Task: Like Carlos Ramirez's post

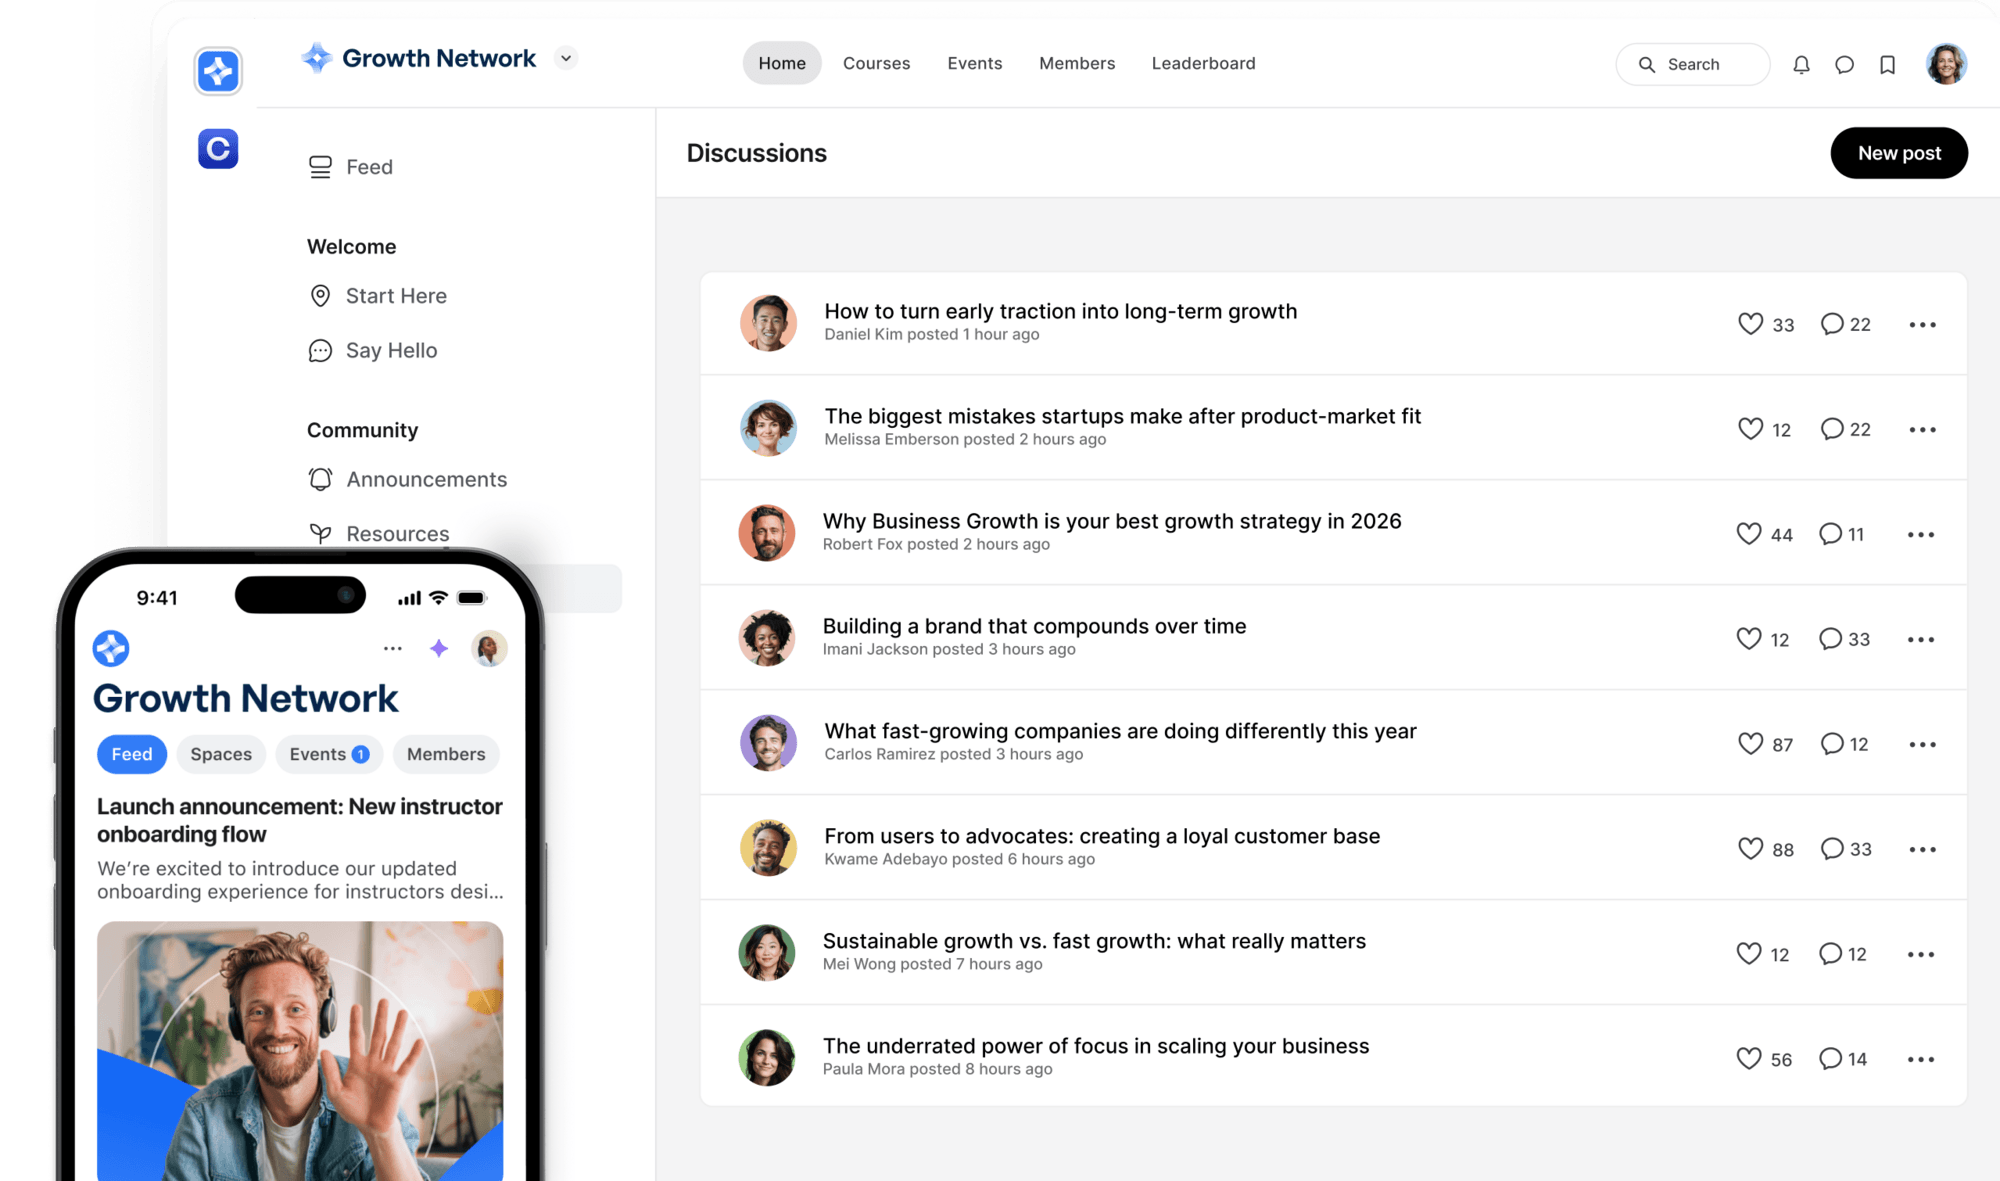Action: (1750, 744)
